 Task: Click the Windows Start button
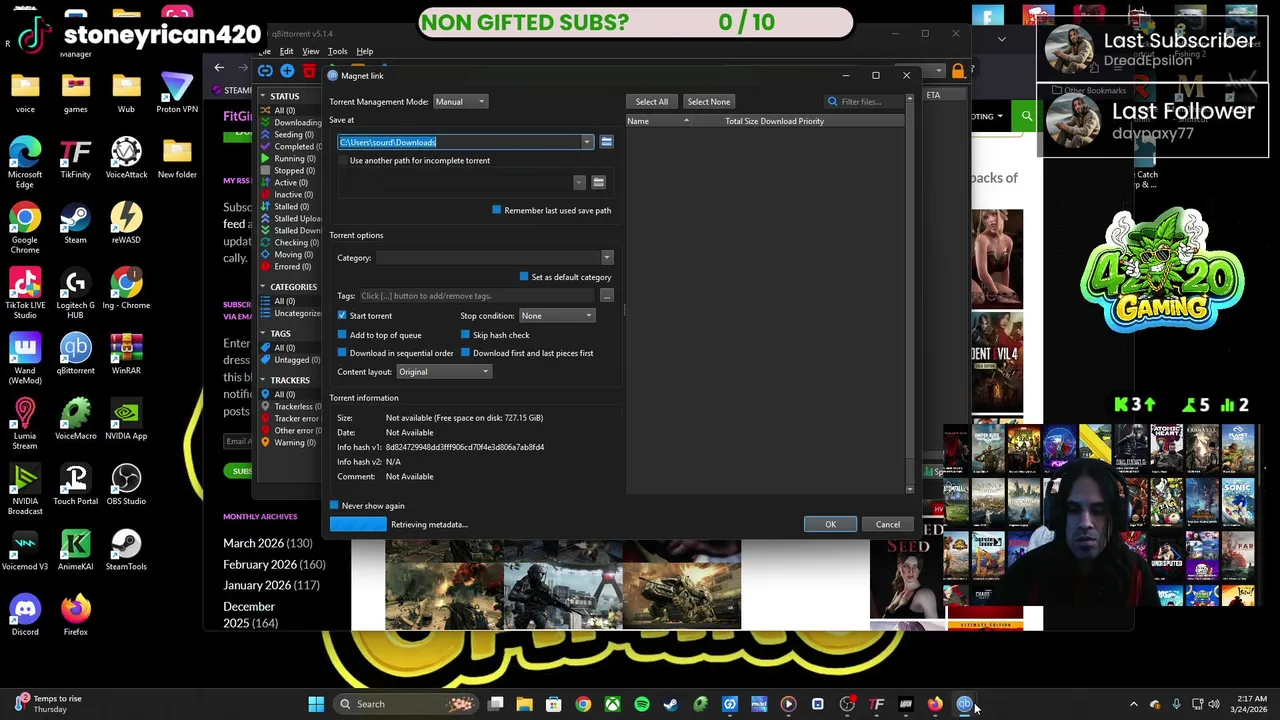pos(316,704)
